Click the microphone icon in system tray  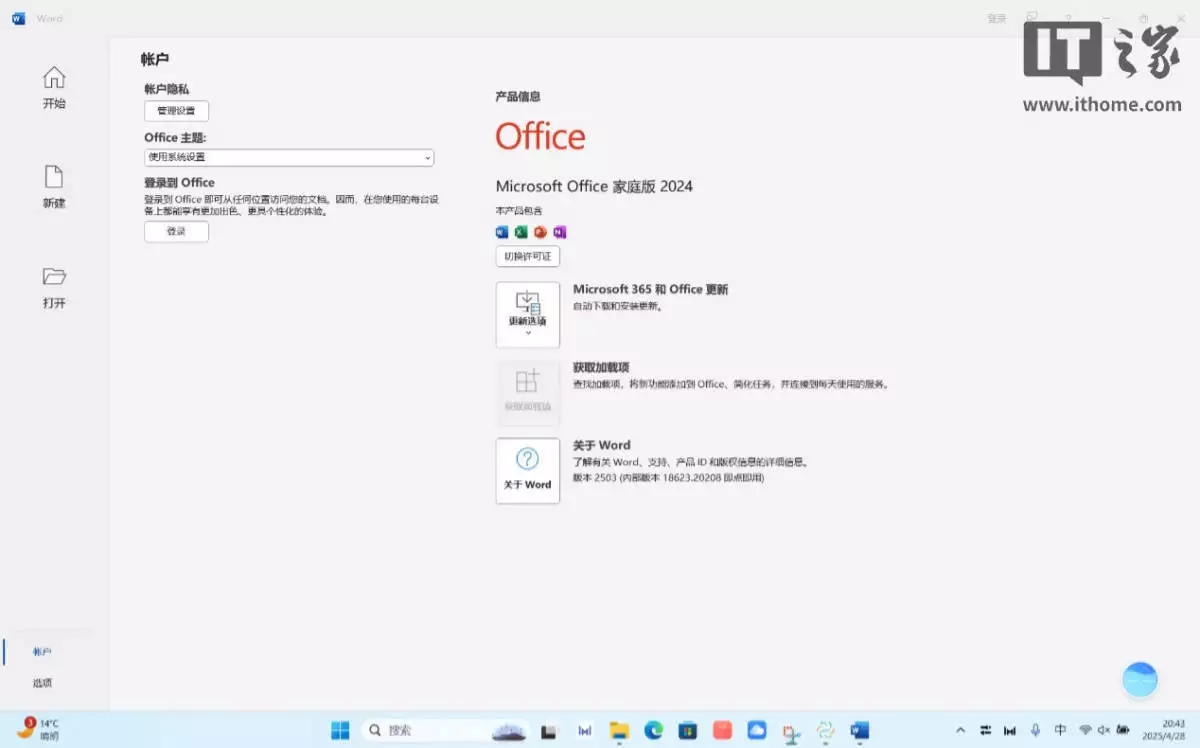pos(1035,730)
